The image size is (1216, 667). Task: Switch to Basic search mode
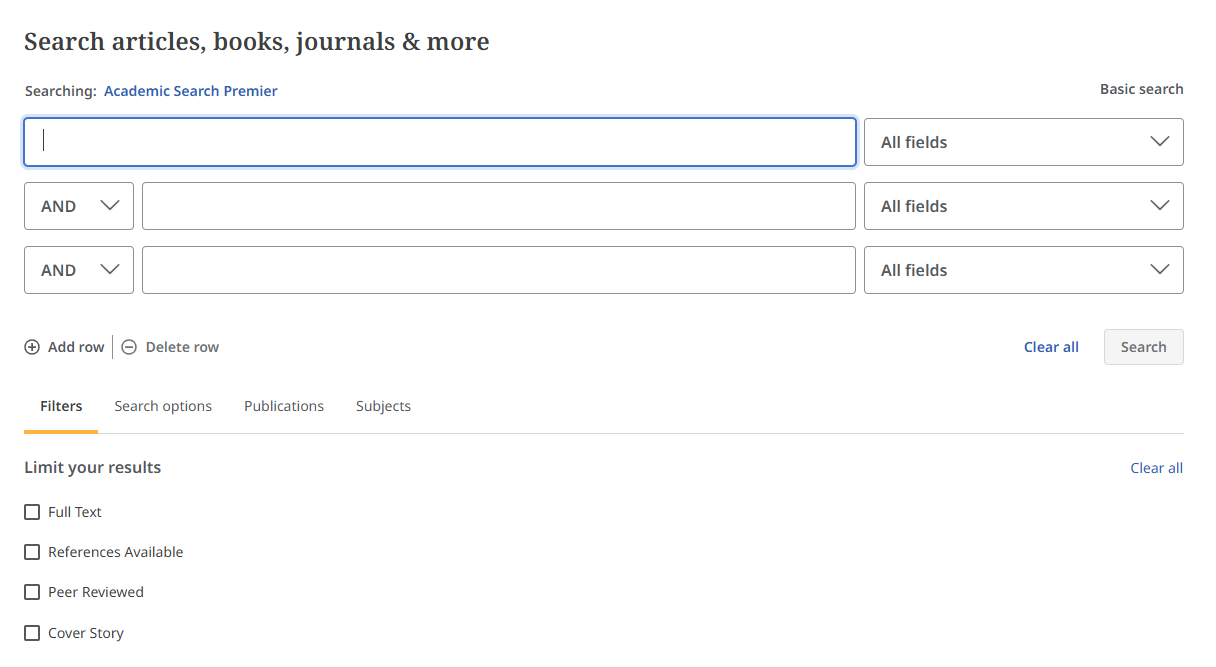pos(1140,88)
